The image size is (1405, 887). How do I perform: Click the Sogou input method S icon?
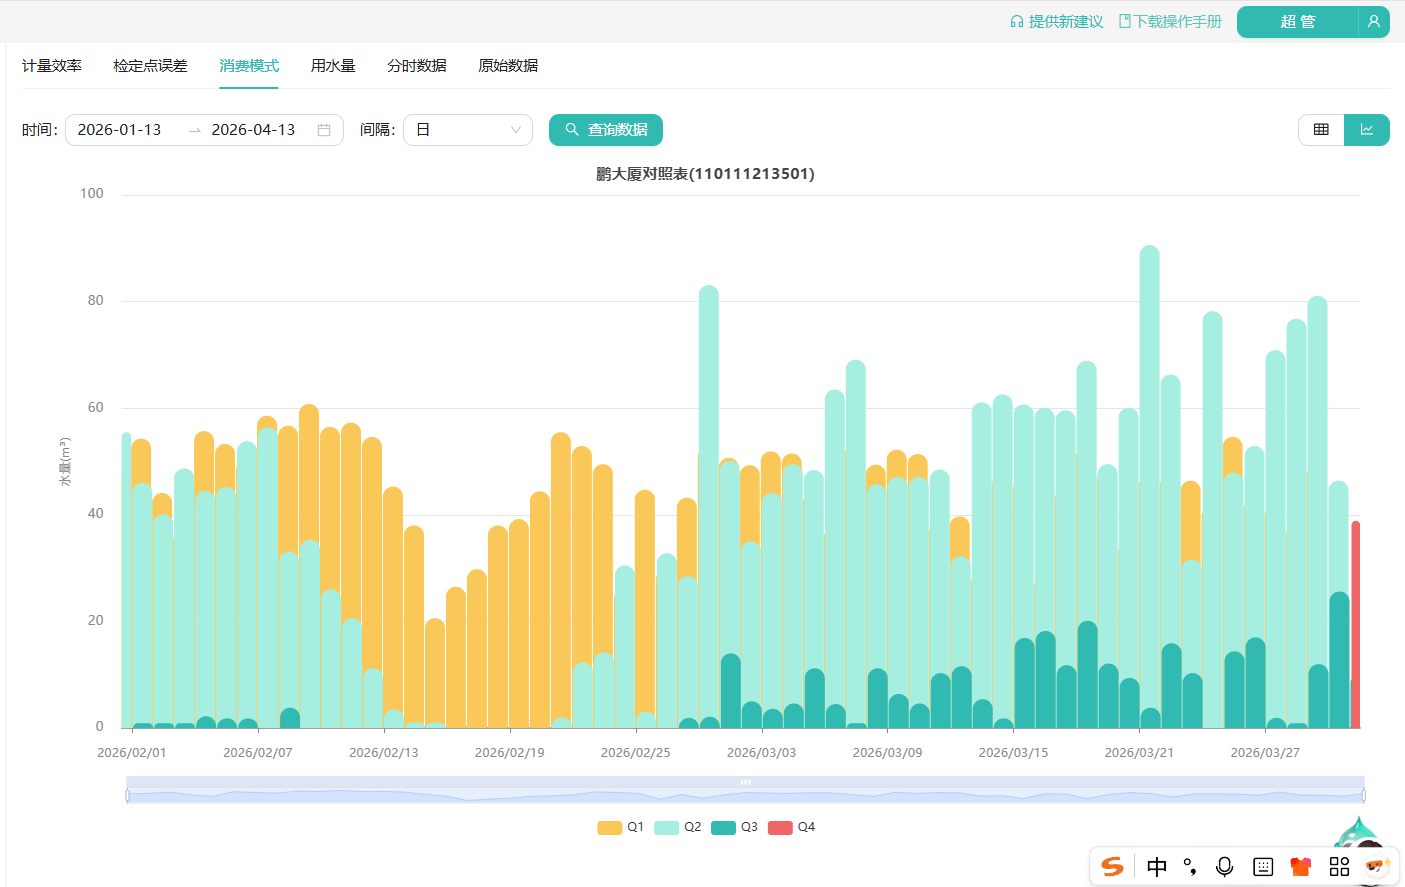(1113, 867)
